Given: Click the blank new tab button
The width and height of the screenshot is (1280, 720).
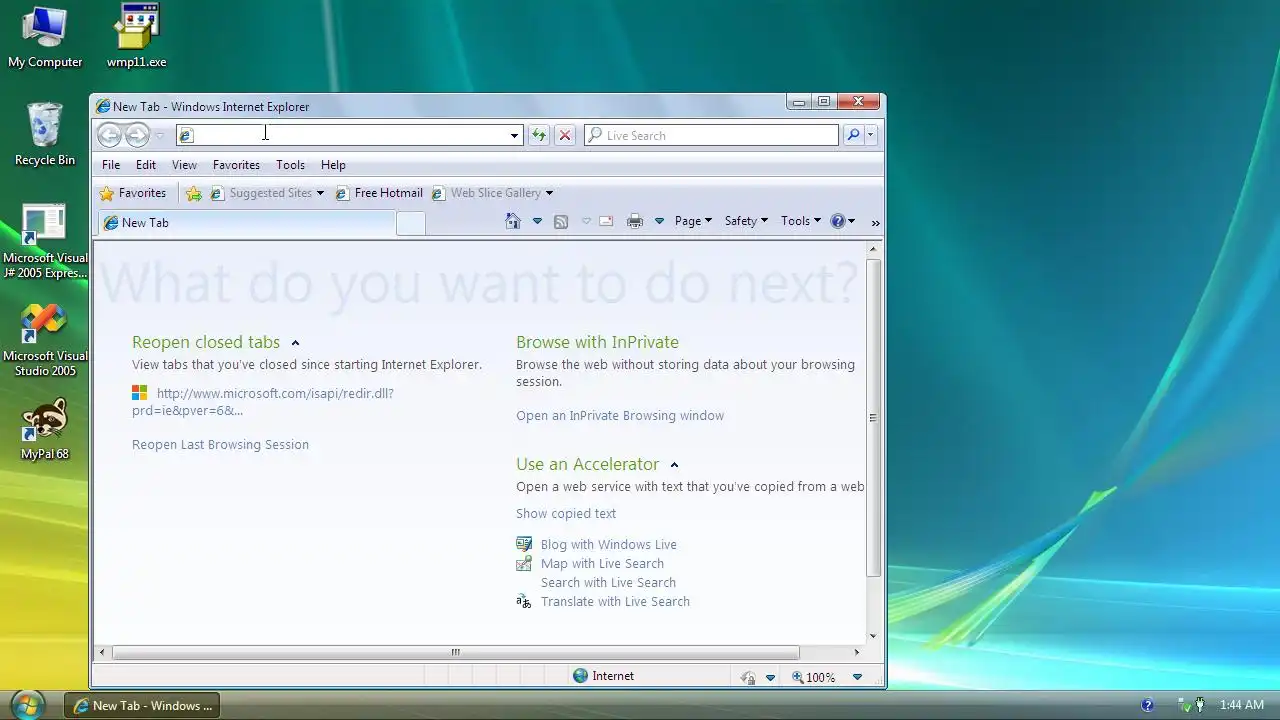Looking at the screenshot, I should coord(411,224).
